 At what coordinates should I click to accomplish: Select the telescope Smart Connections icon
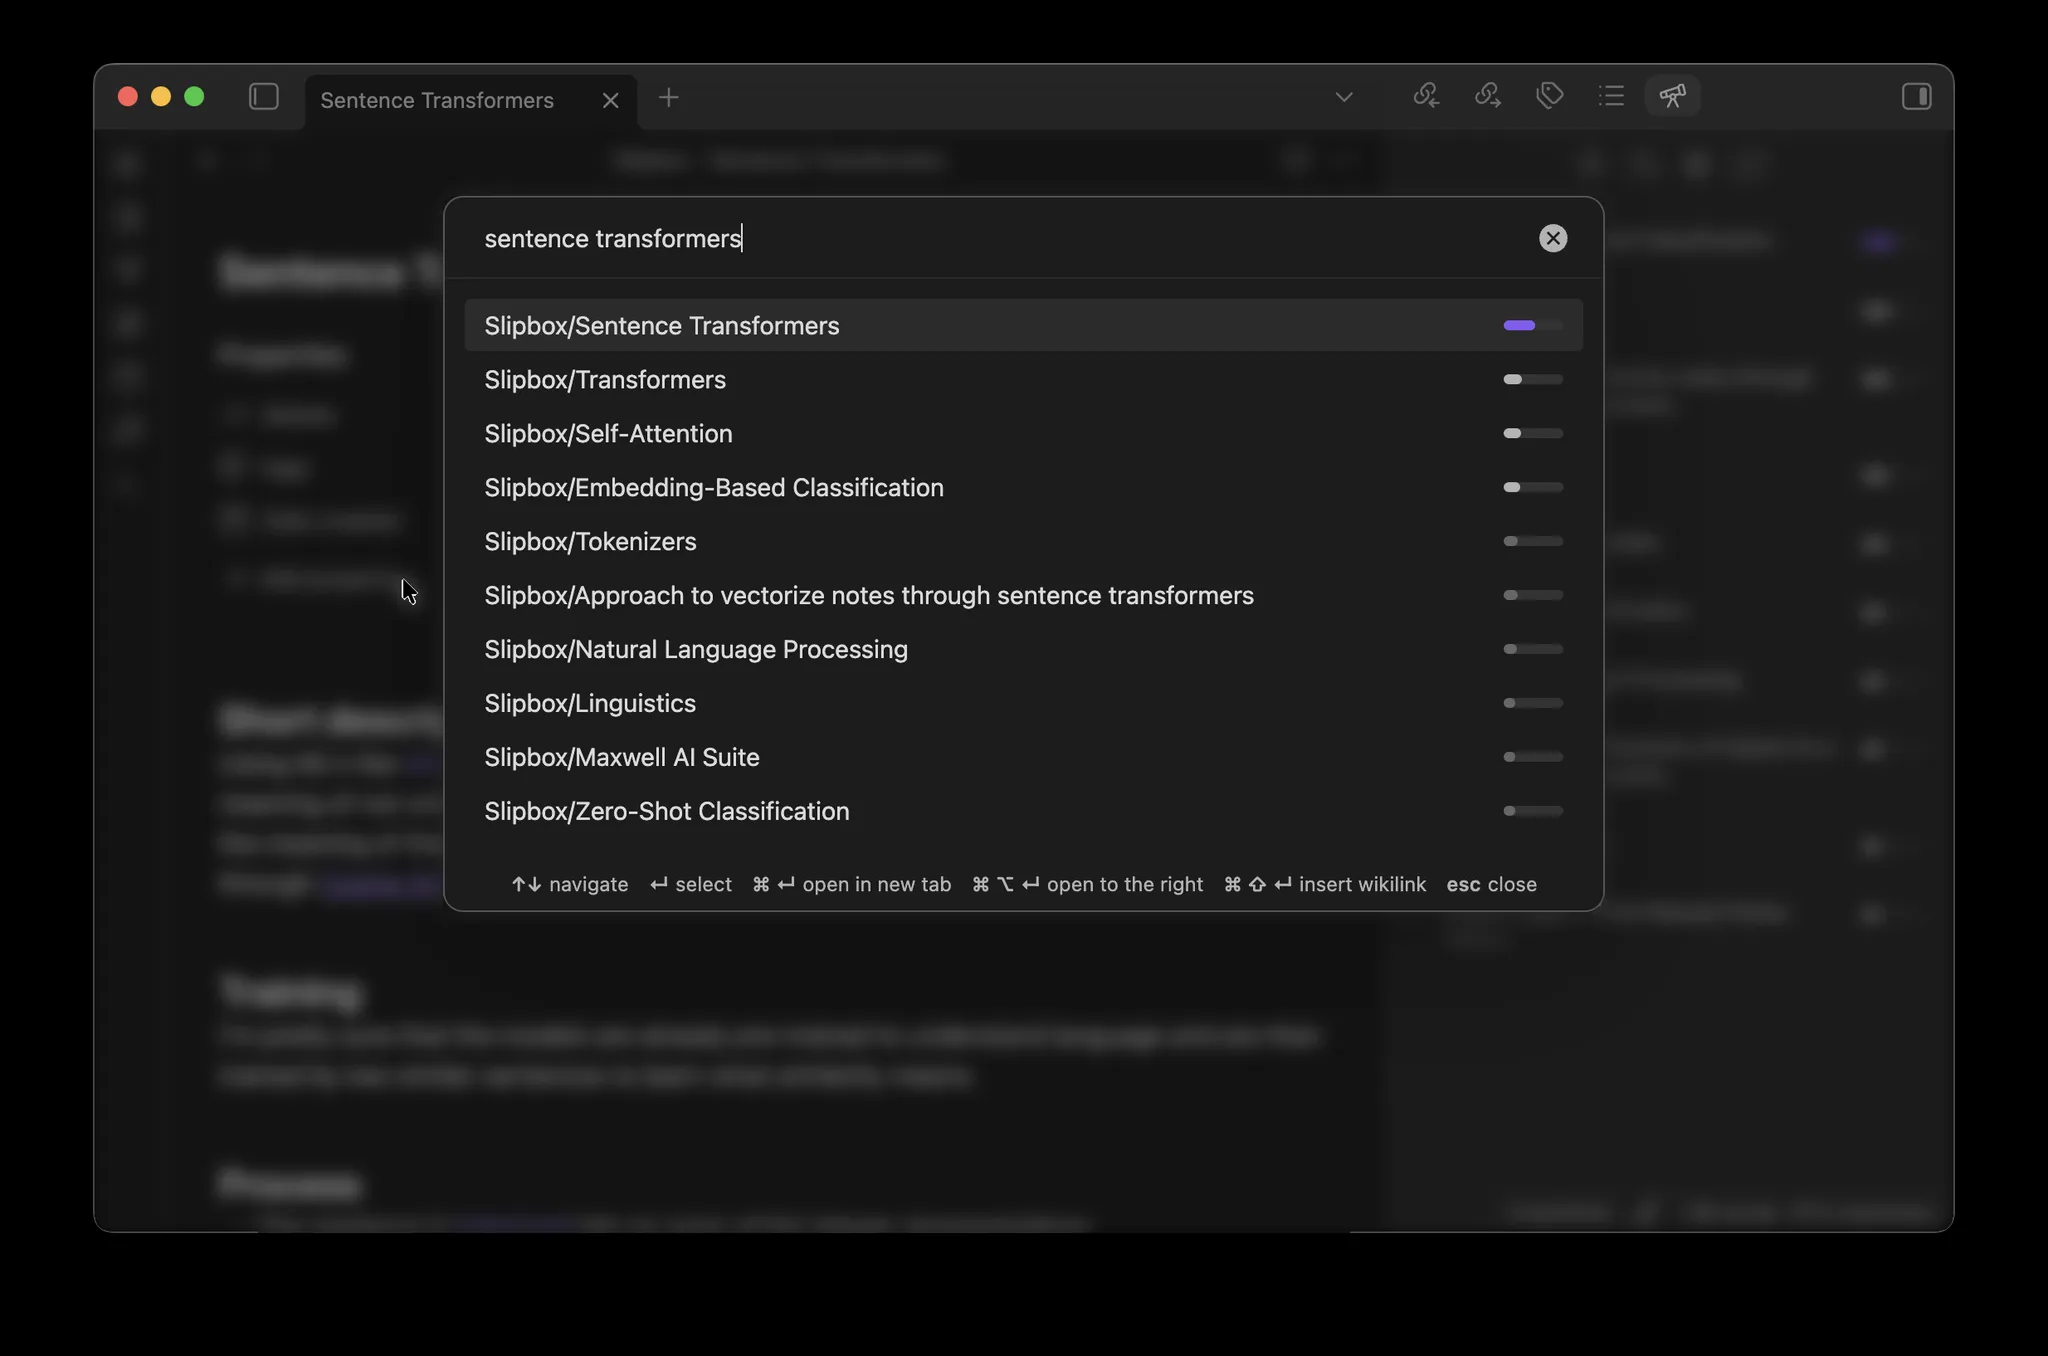[1673, 96]
